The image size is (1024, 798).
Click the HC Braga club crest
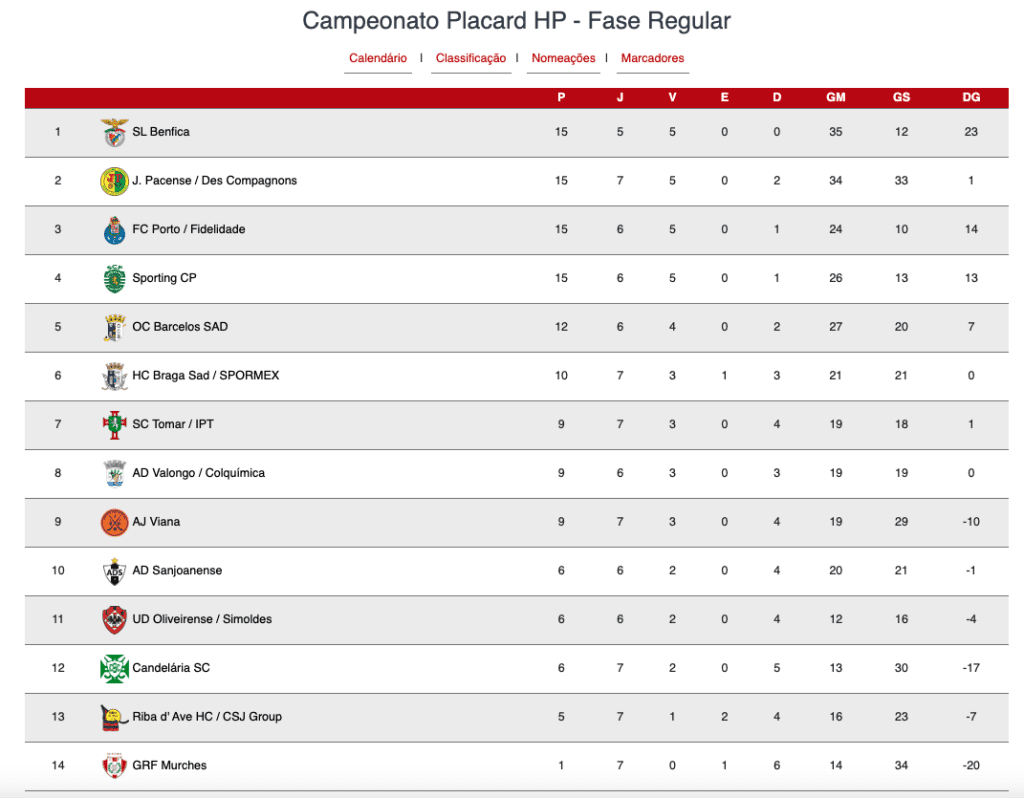click(x=114, y=376)
